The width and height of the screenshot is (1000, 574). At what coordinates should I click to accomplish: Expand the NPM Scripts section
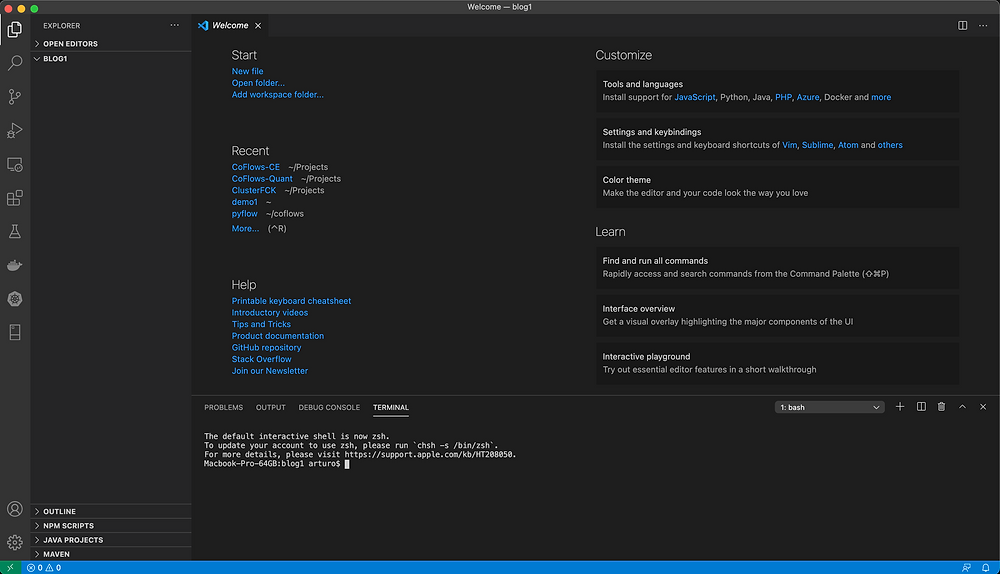[x=111, y=526]
